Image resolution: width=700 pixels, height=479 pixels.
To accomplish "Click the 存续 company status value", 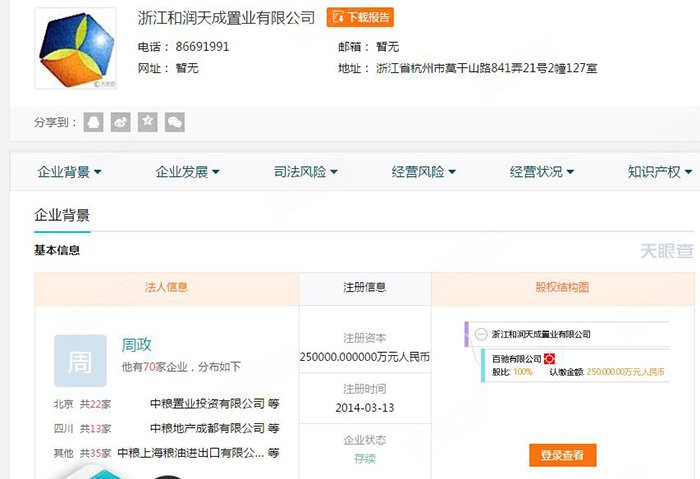I will point(365,458).
